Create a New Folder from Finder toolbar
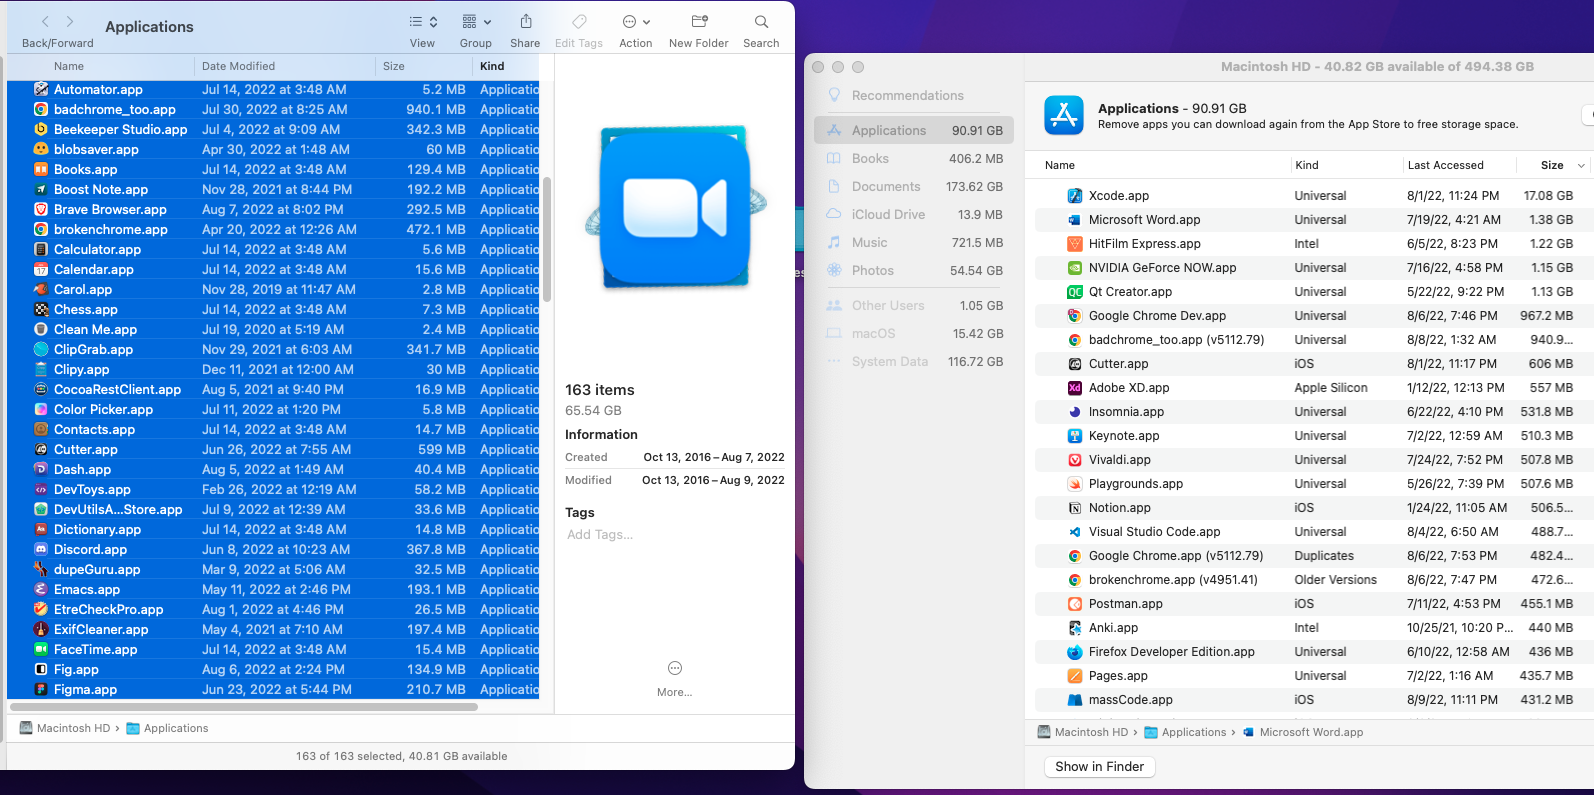The image size is (1594, 795). [x=699, y=21]
